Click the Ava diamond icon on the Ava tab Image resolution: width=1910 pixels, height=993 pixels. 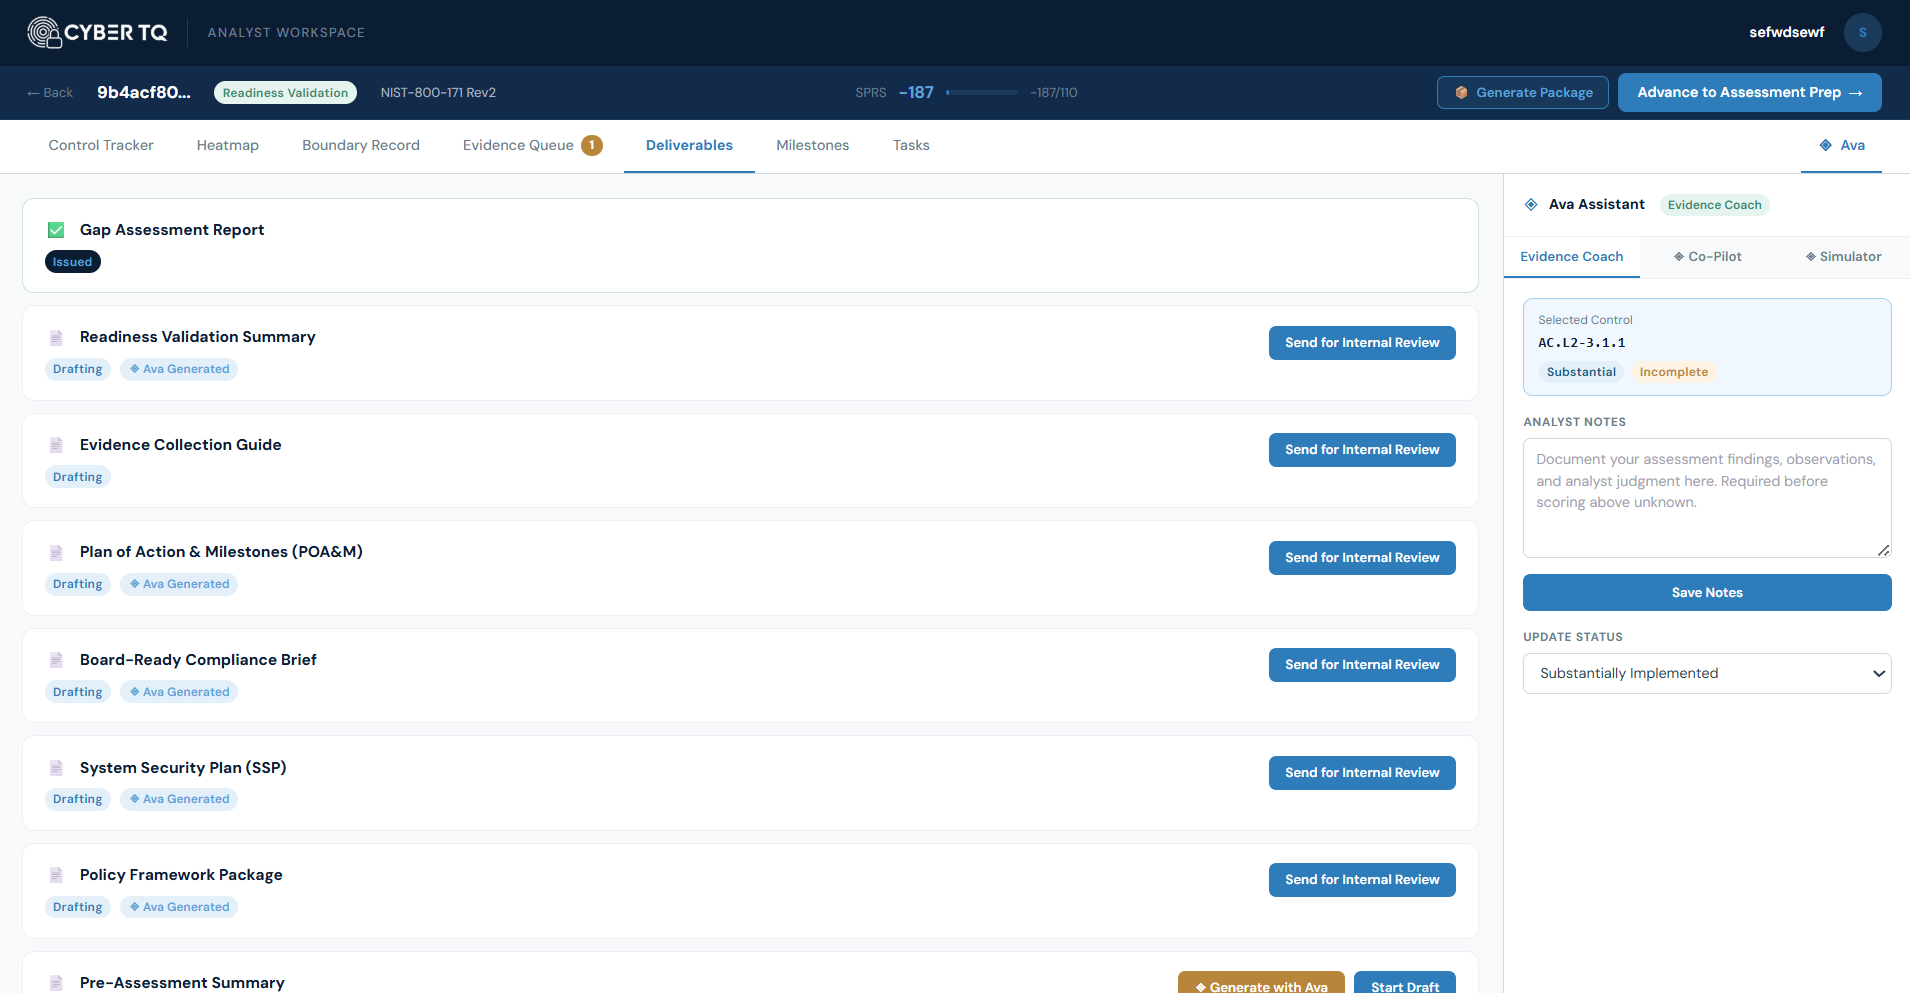1824,145
